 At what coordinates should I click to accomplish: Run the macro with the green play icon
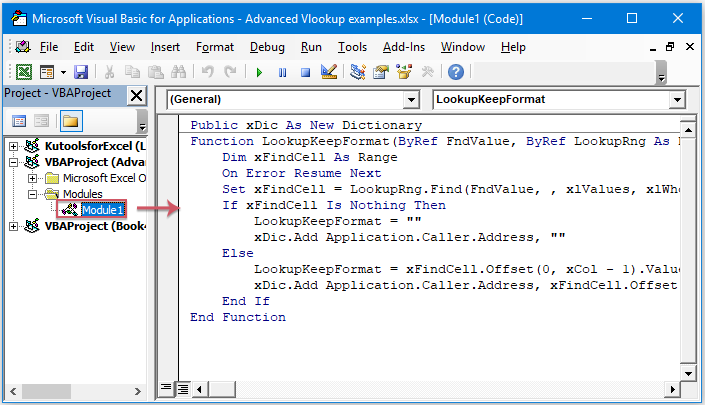coord(260,72)
